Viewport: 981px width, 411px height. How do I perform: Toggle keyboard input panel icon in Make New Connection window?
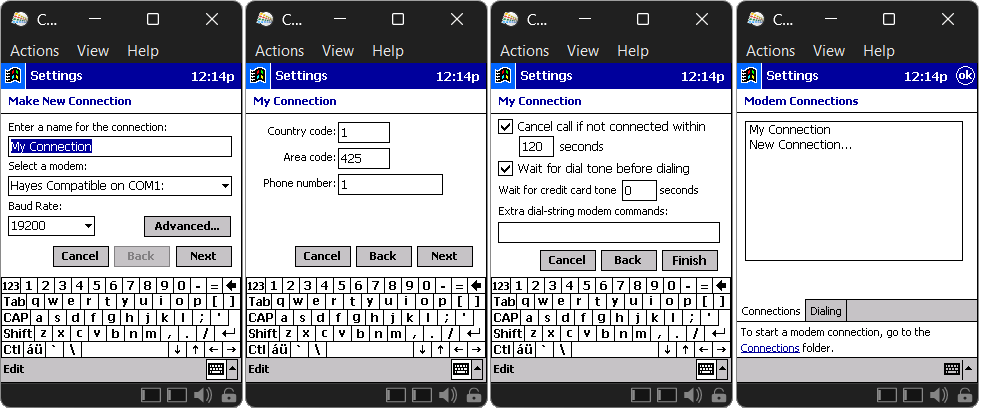tap(216, 368)
